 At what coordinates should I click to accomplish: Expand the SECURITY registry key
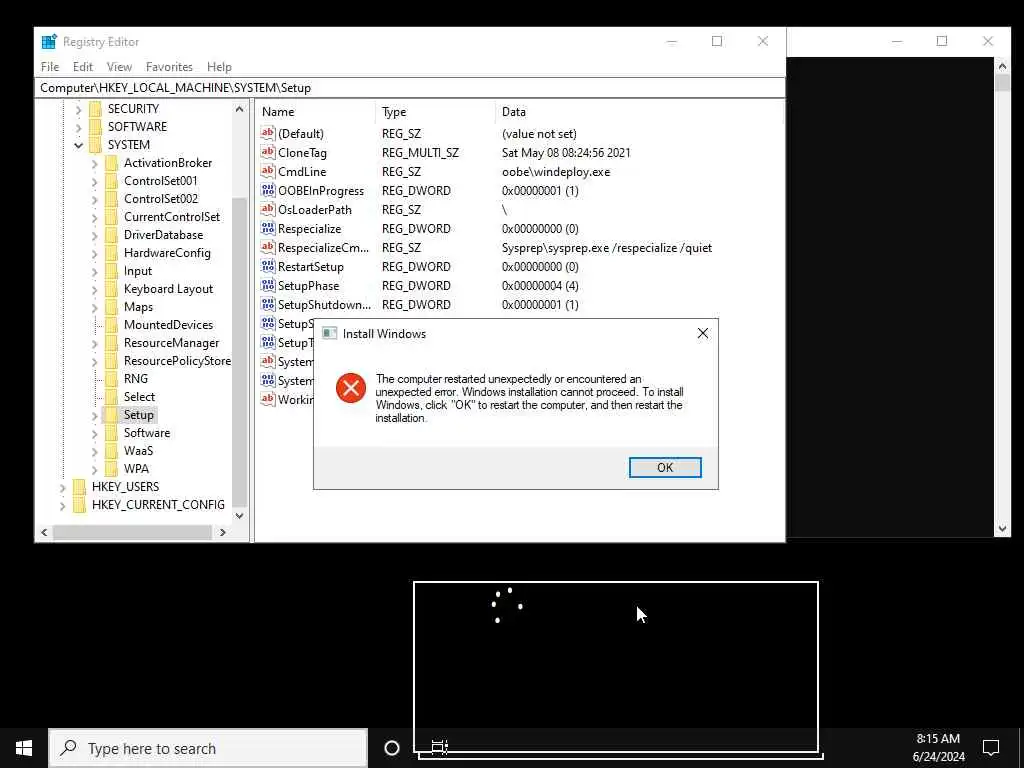(x=78, y=109)
